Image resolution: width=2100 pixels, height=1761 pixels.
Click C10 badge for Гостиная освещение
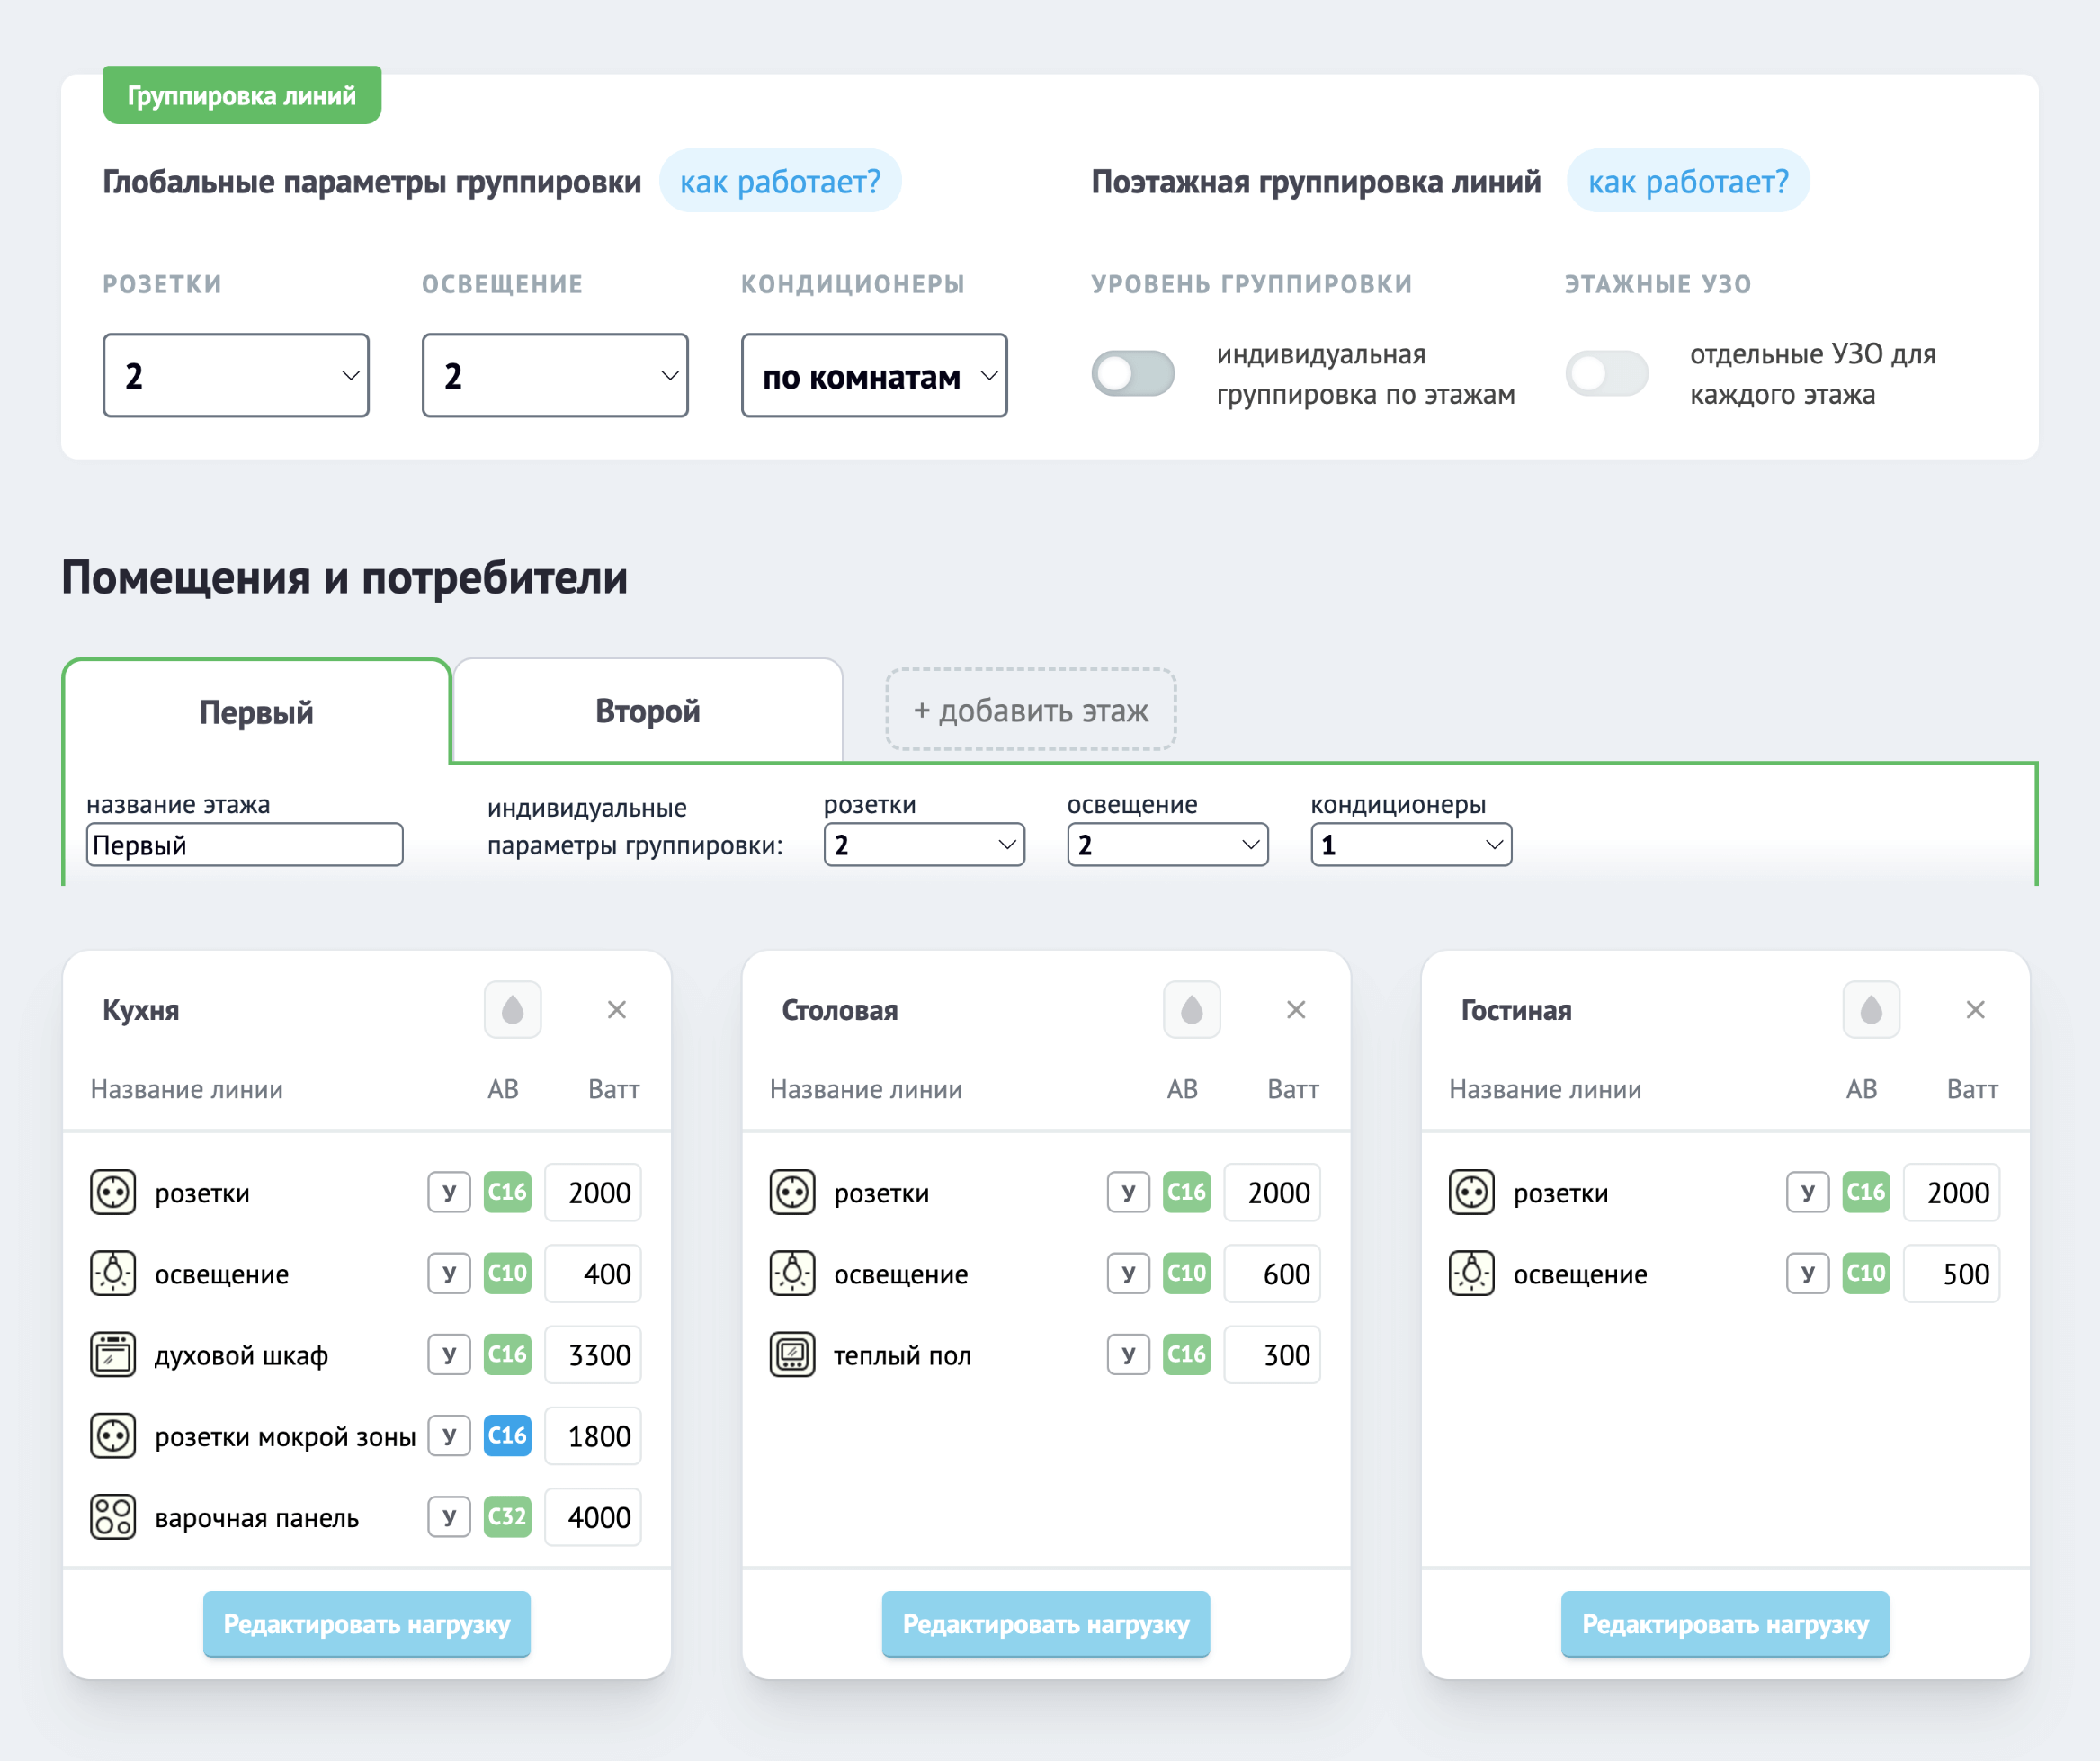[1866, 1273]
